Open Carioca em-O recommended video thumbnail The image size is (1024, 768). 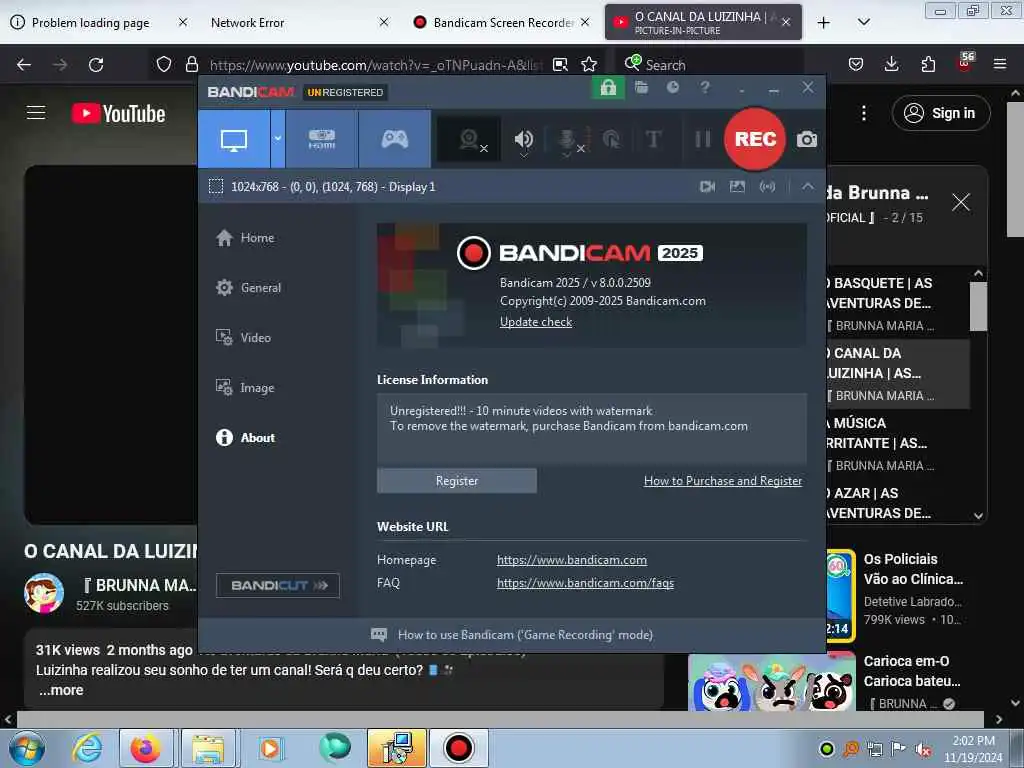click(772, 683)
